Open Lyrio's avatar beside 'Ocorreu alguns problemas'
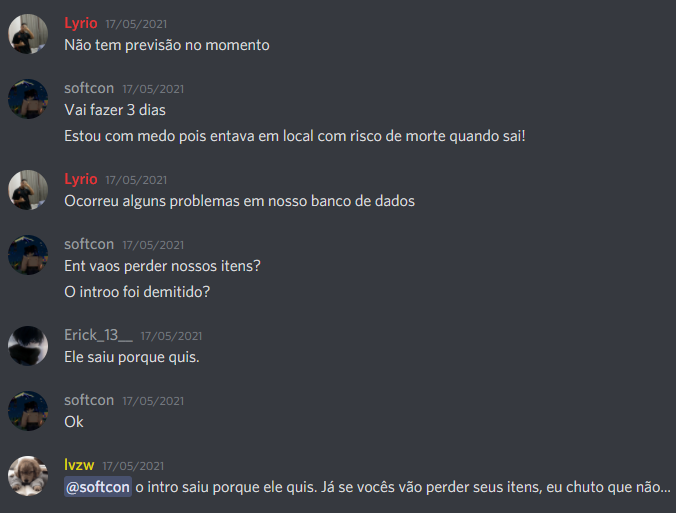This screenshot has height=513, width=676. (28, 190)
